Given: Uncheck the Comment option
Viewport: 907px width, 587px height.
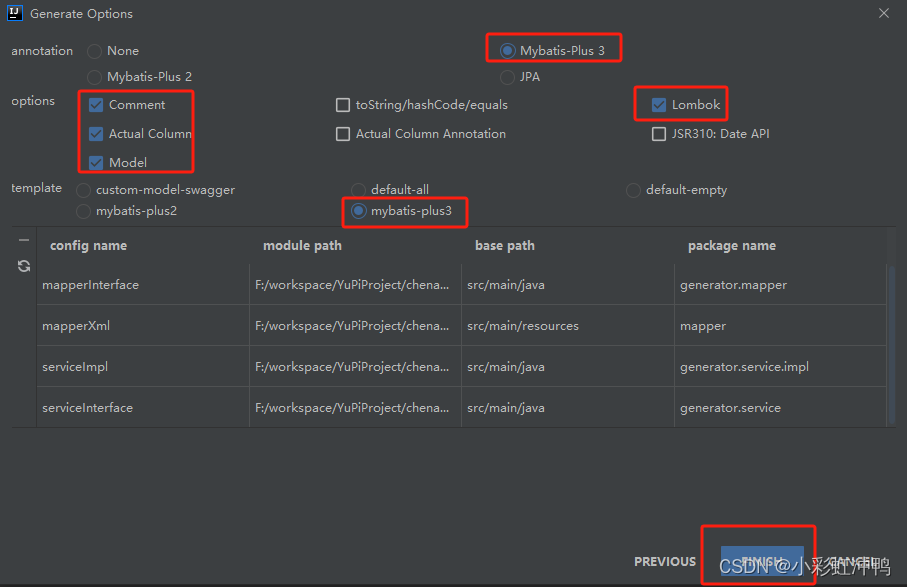Looking at the screenshot, I should [x=96, y=104].
